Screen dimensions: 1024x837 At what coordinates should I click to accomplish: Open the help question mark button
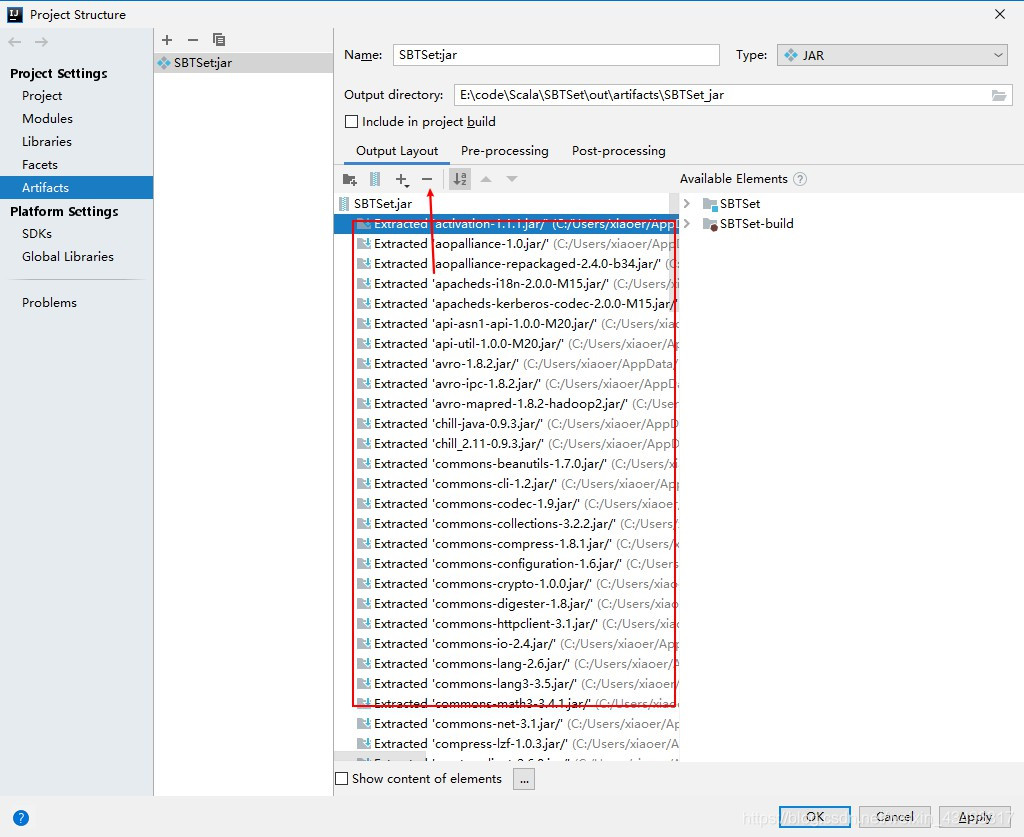pyautogui.click(x=21, y=817)
